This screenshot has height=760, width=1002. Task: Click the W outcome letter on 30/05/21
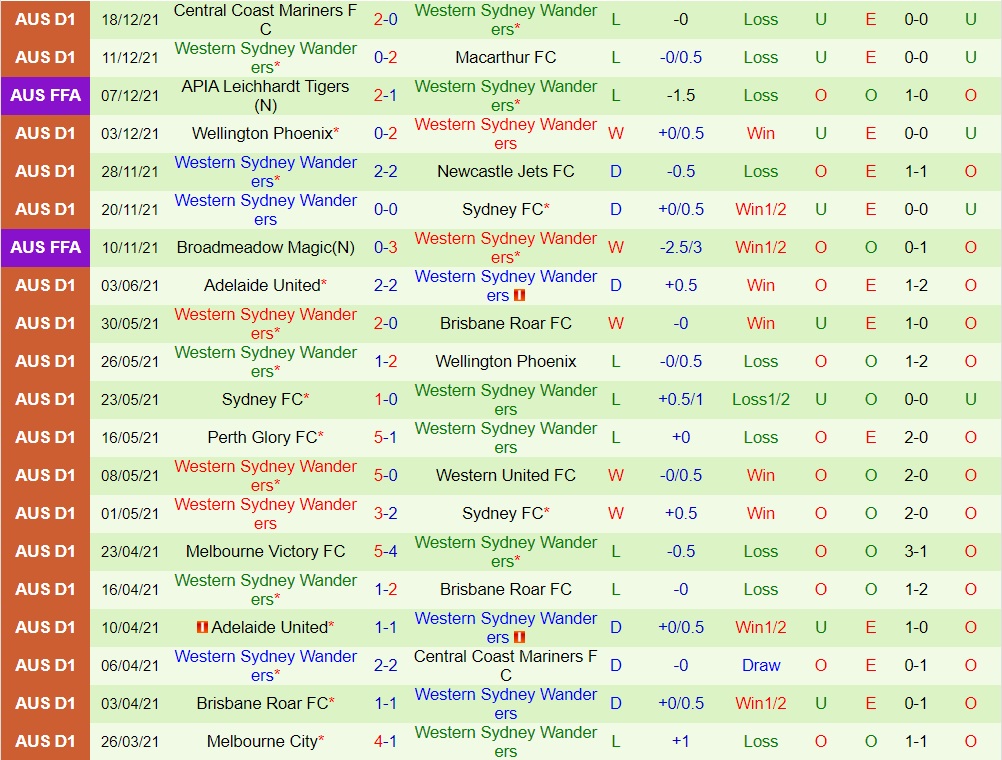coord(615,323)
